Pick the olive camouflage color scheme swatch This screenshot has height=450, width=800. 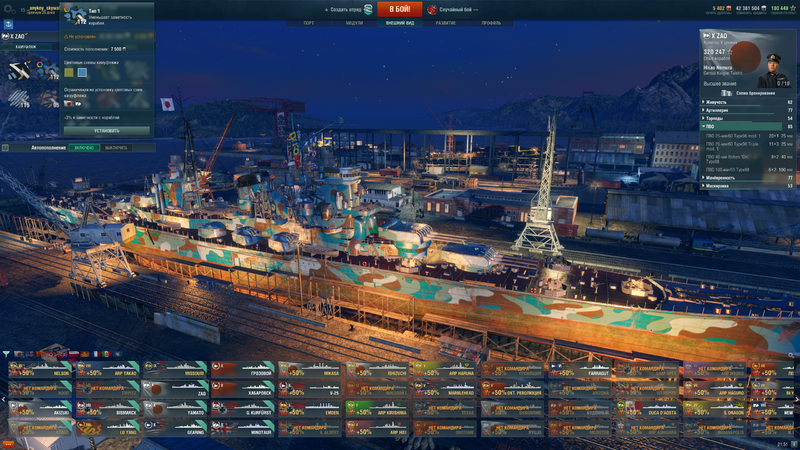68,73
